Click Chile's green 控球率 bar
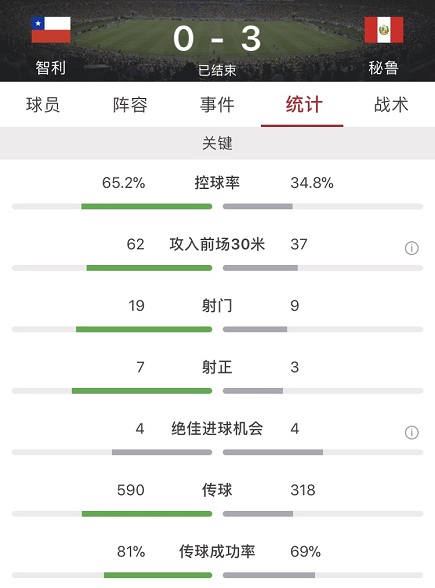Image resolution: width=435 pixels, height=588 pixels. pyautogui.click(x=147, y=206)
